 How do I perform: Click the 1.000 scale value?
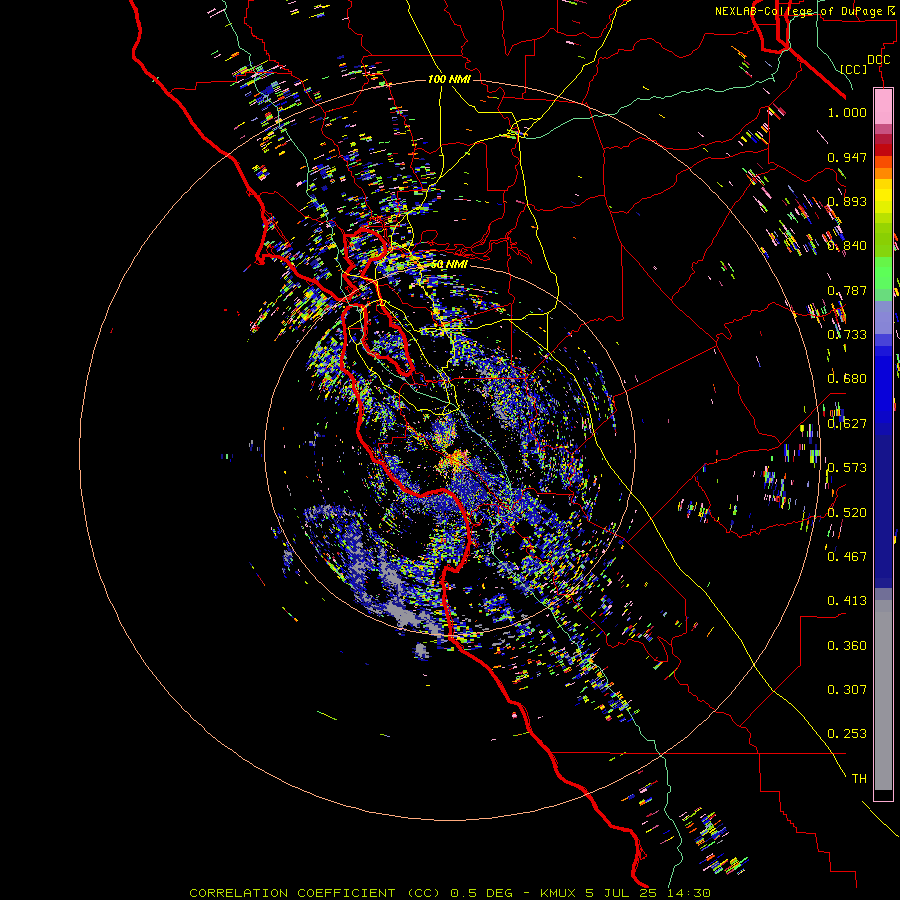[x=847, y=112]
